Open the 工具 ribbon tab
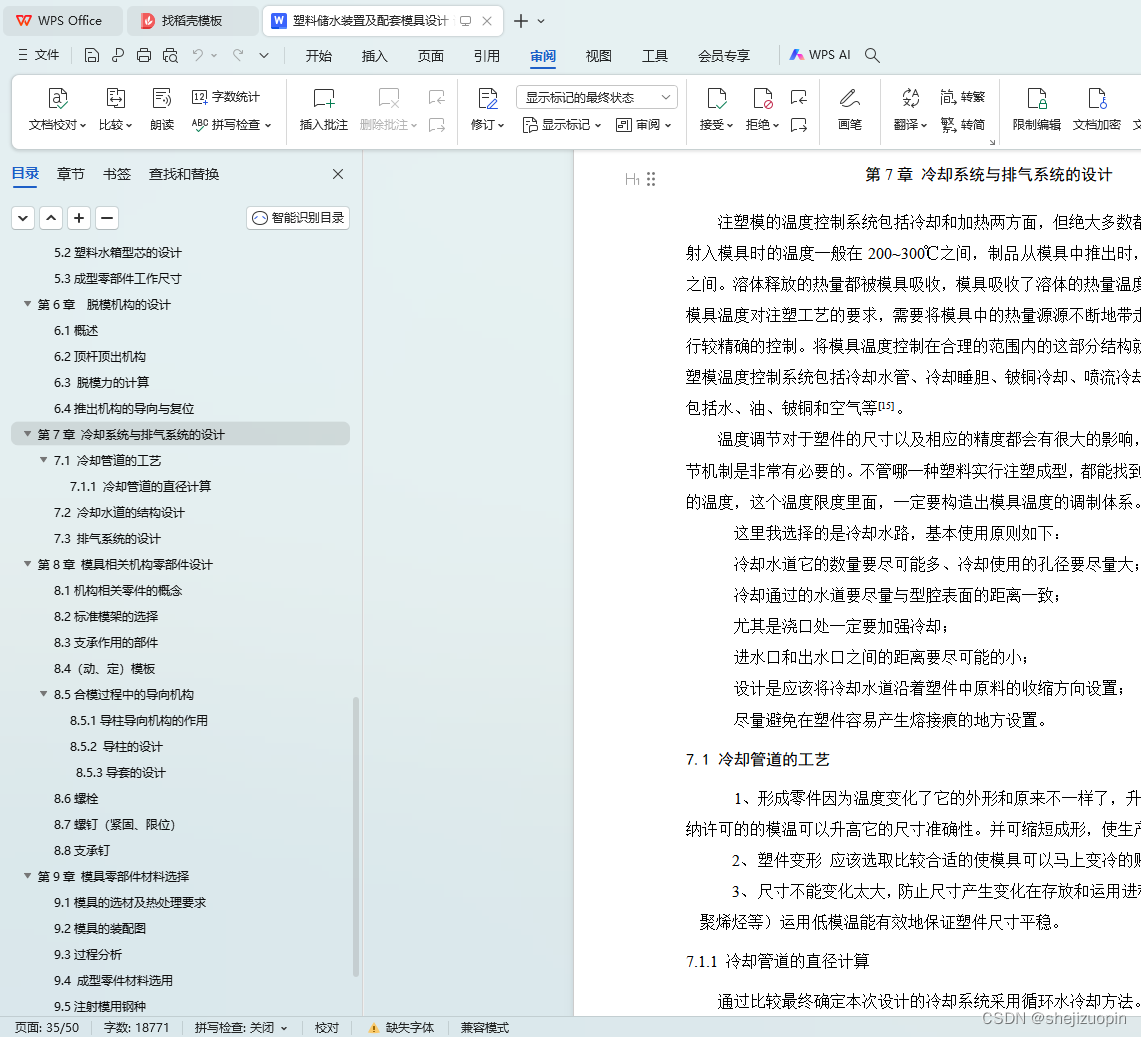This screenshot has height=1037, width=1141. click(655, 55)
